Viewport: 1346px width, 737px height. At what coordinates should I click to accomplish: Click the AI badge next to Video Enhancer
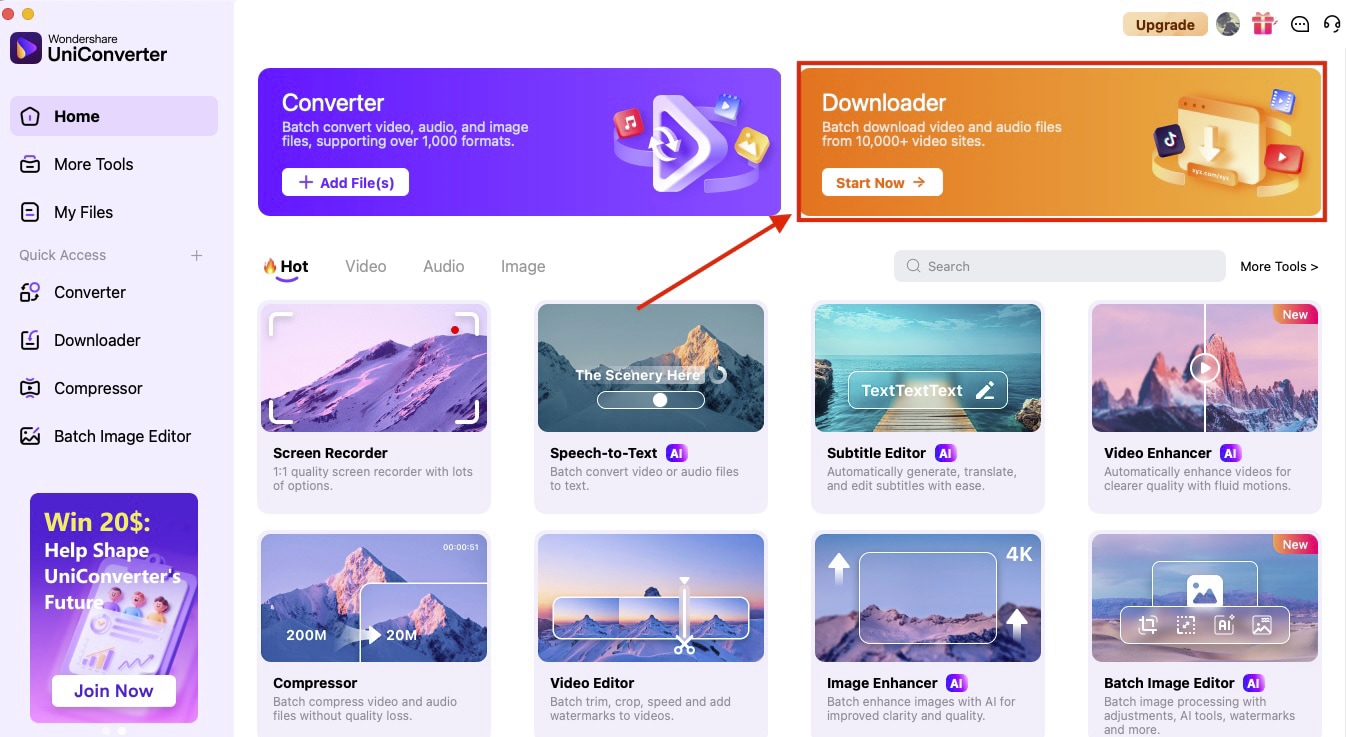(x=1231, y=453)
